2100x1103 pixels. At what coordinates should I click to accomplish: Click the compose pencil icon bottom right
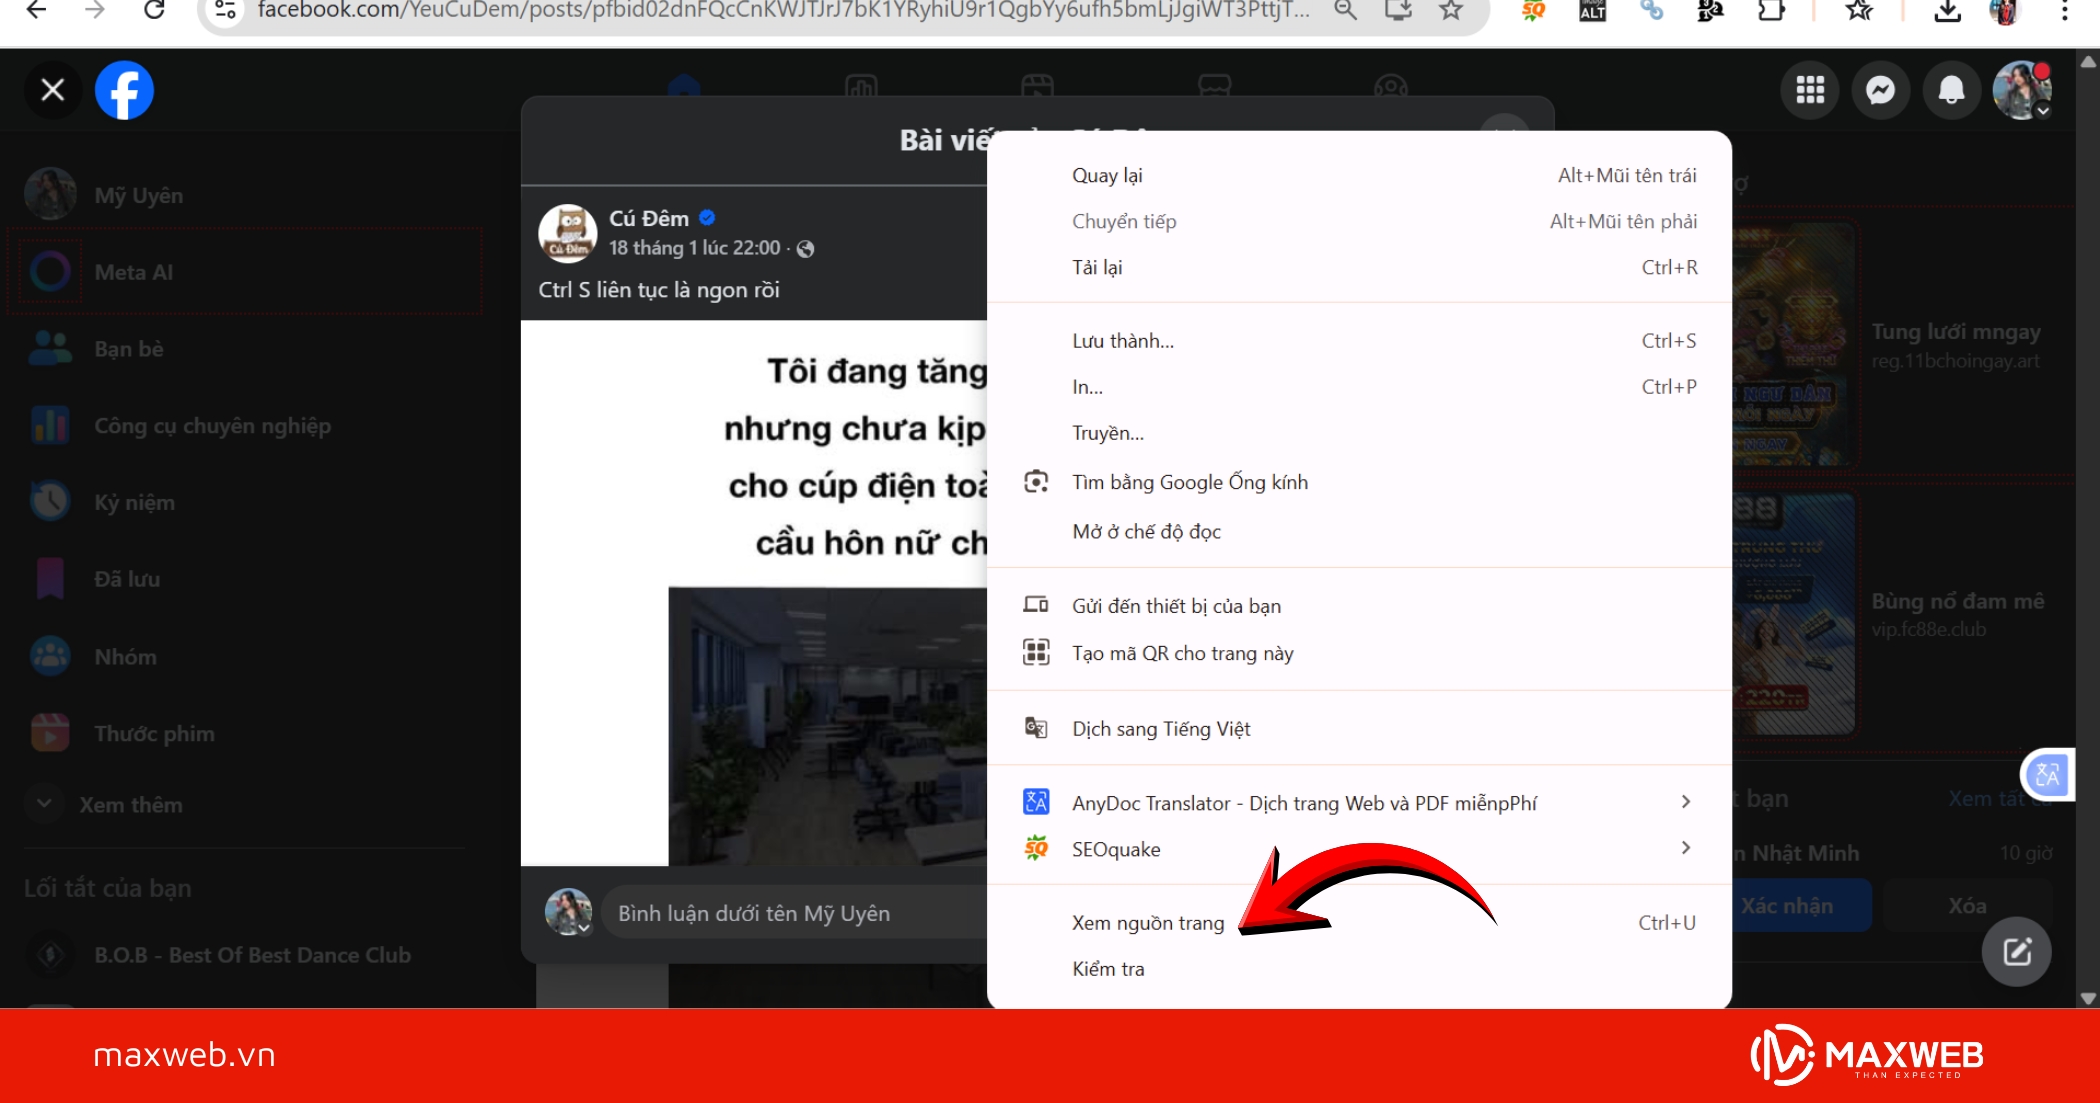click(2017, 951)
